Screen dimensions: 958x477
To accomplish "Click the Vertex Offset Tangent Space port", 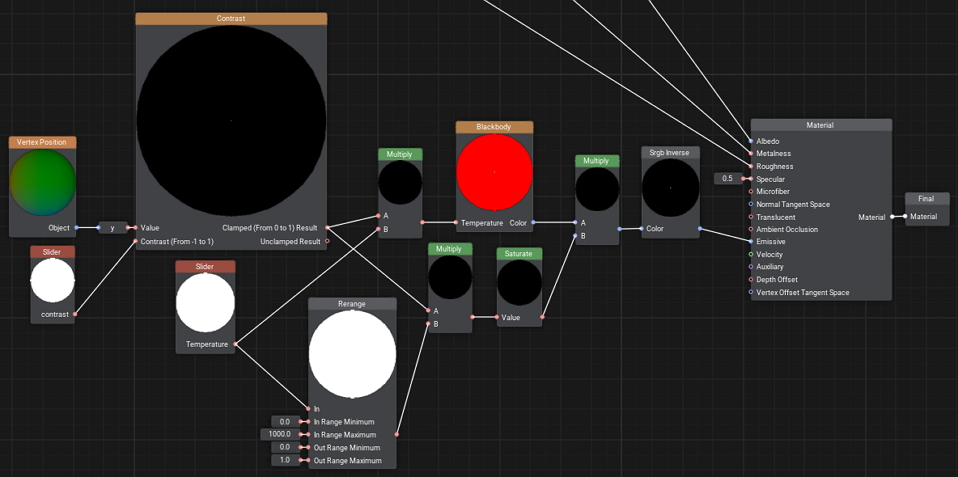I will (x=751, y=293).
